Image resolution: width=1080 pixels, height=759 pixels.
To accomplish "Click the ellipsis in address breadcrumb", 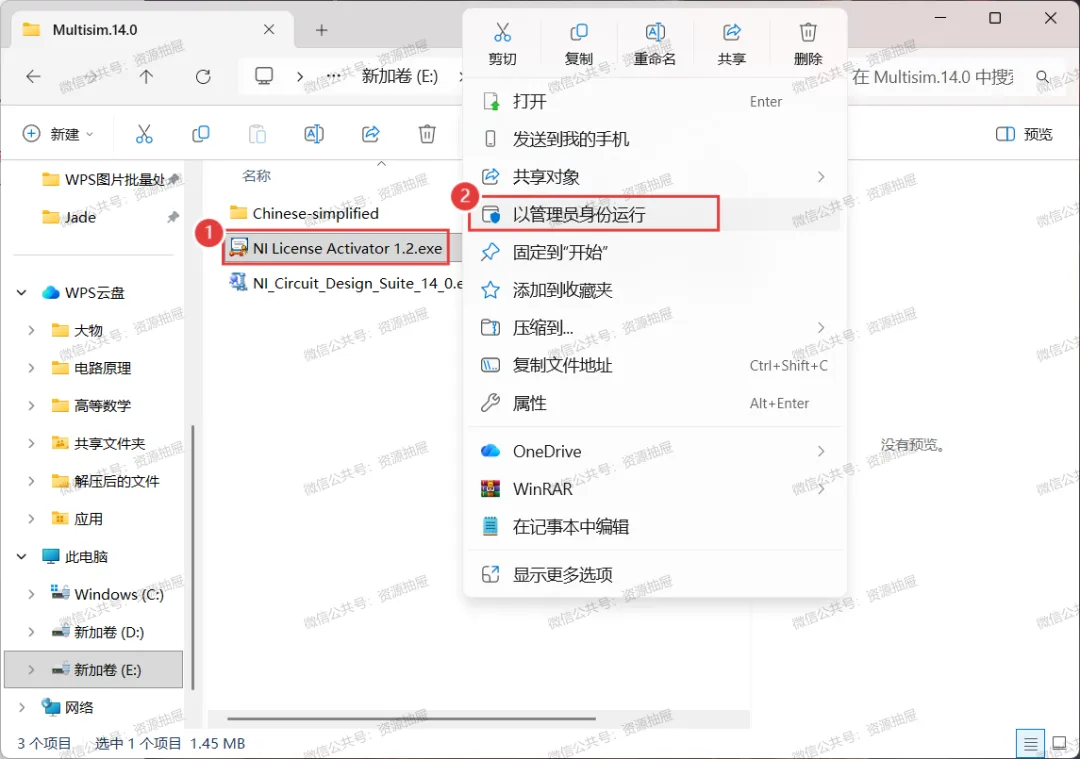I will (333, 76).
